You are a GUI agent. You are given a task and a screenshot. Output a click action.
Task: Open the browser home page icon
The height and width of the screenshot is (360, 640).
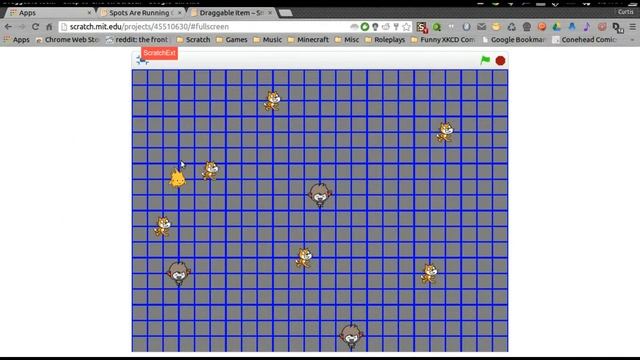(x=49, y=27)
